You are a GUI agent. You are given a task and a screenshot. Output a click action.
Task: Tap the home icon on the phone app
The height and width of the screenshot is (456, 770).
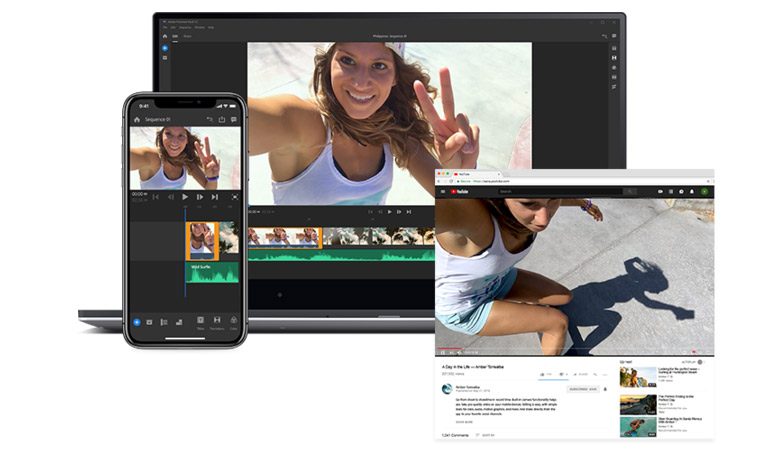137,119
